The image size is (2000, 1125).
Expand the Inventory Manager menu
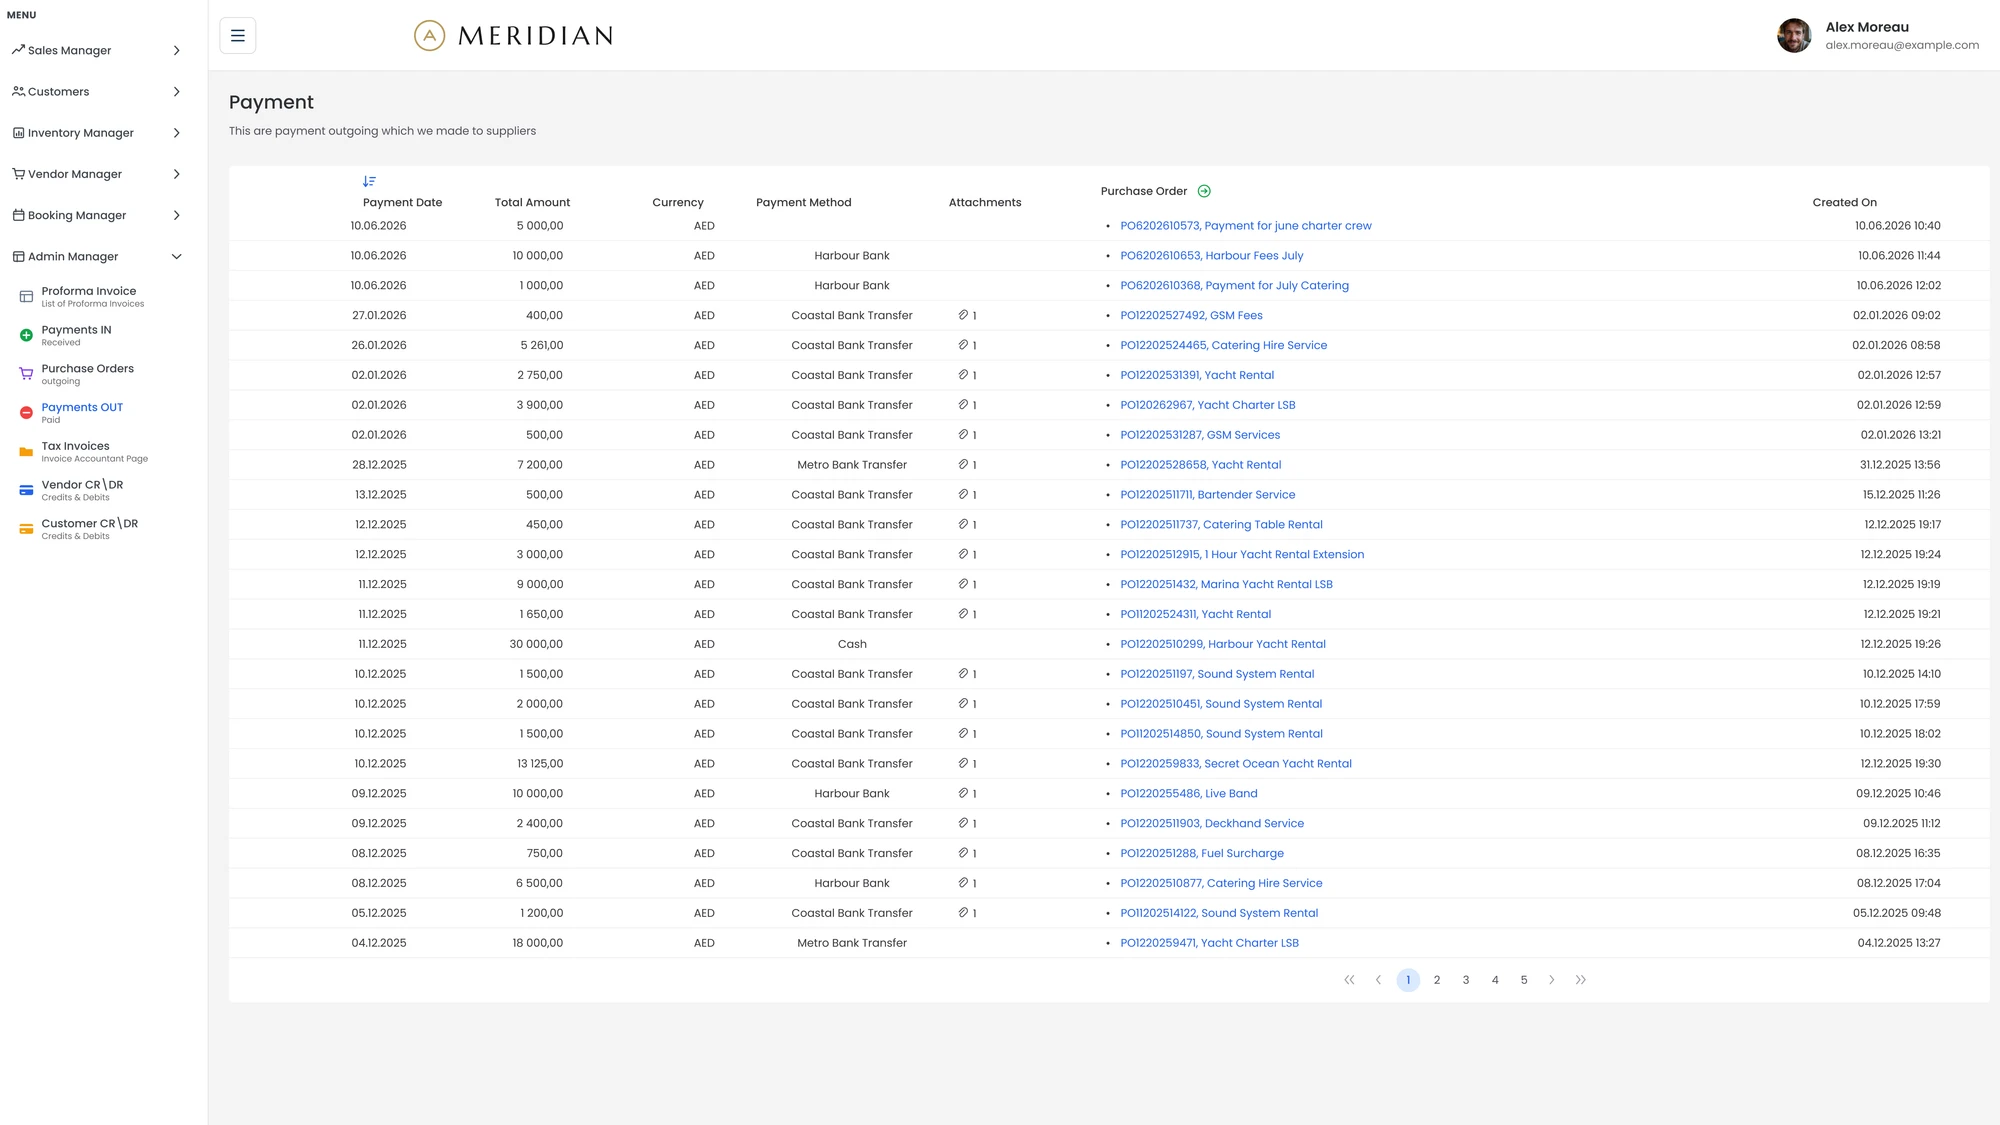[96, 132]
